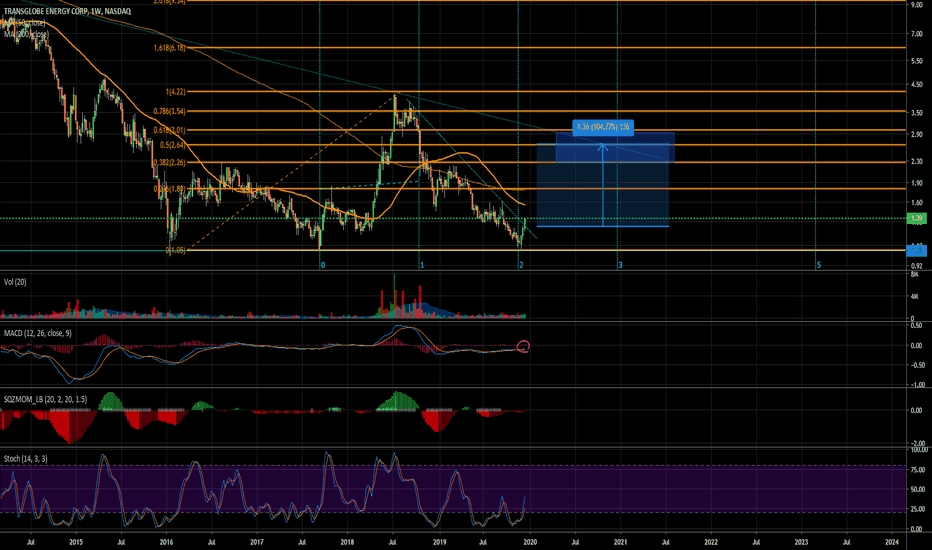
Task: Click 75.00 on the Stoch axis
Action: tap(917, 470)
